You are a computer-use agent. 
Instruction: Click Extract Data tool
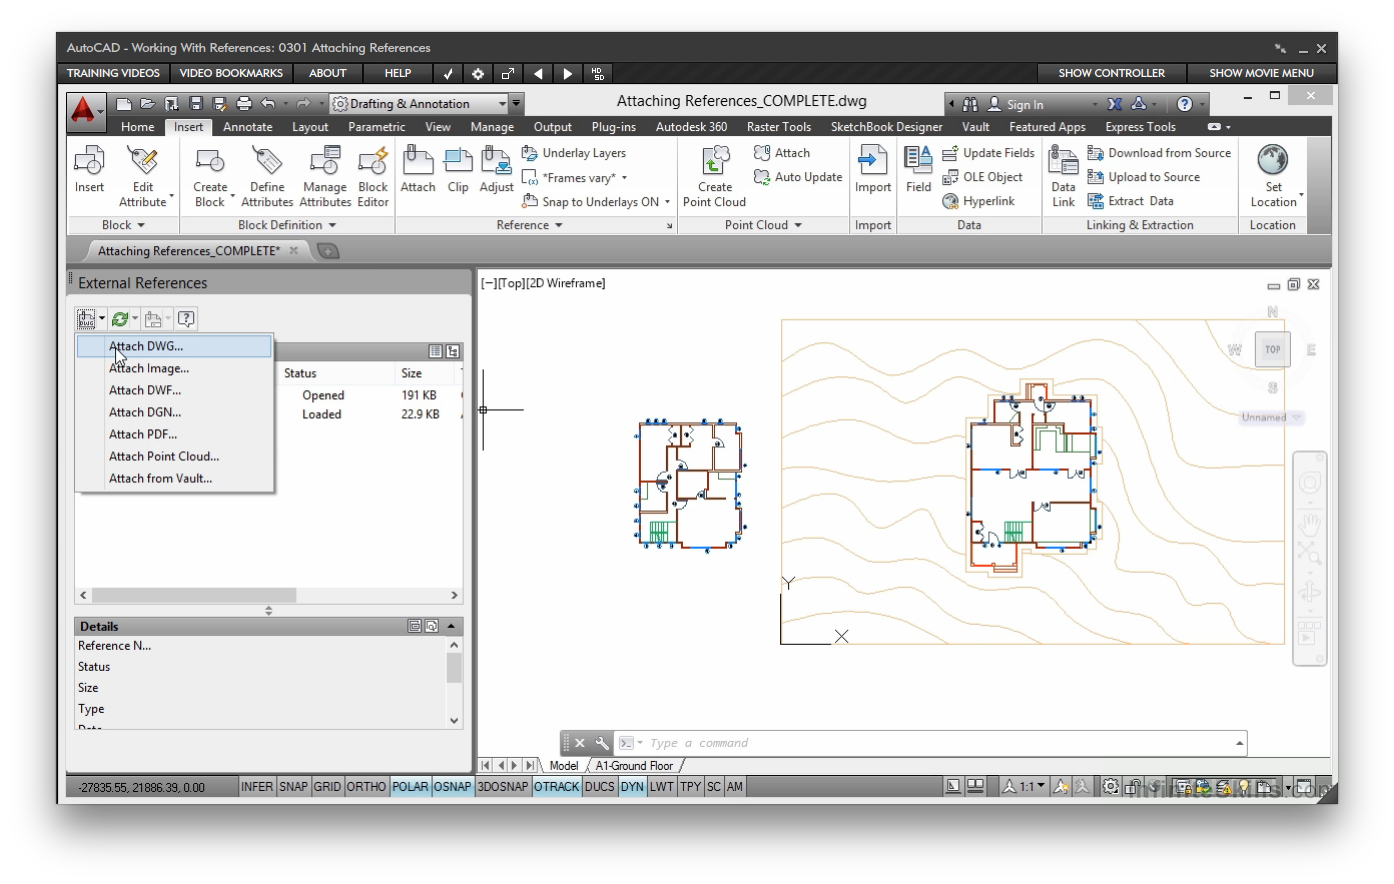(x=1131, y=201)
